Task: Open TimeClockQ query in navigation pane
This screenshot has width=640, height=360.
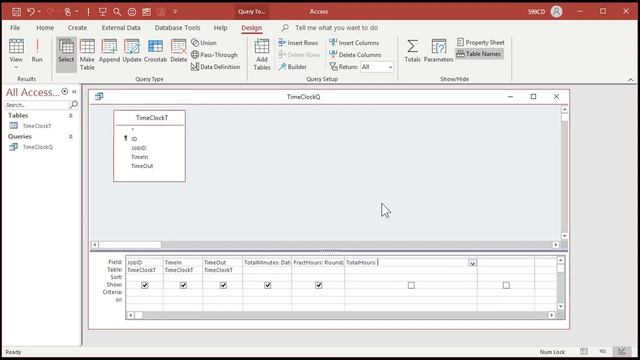Action: pyautogui.click(x=38, y=147)
